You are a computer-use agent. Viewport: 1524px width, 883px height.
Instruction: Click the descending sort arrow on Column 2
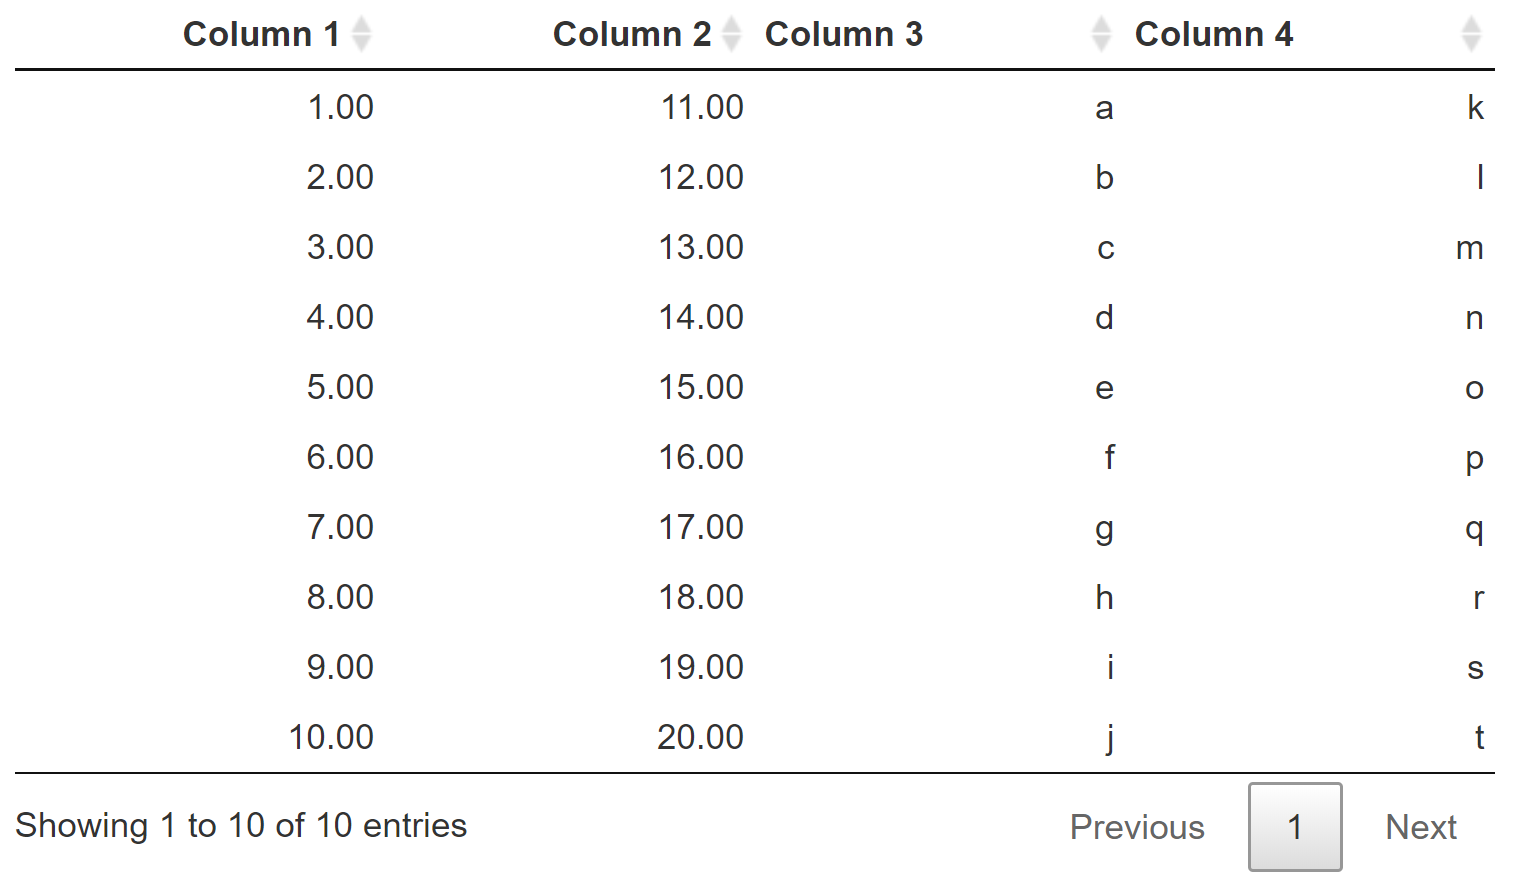[732, 41]
